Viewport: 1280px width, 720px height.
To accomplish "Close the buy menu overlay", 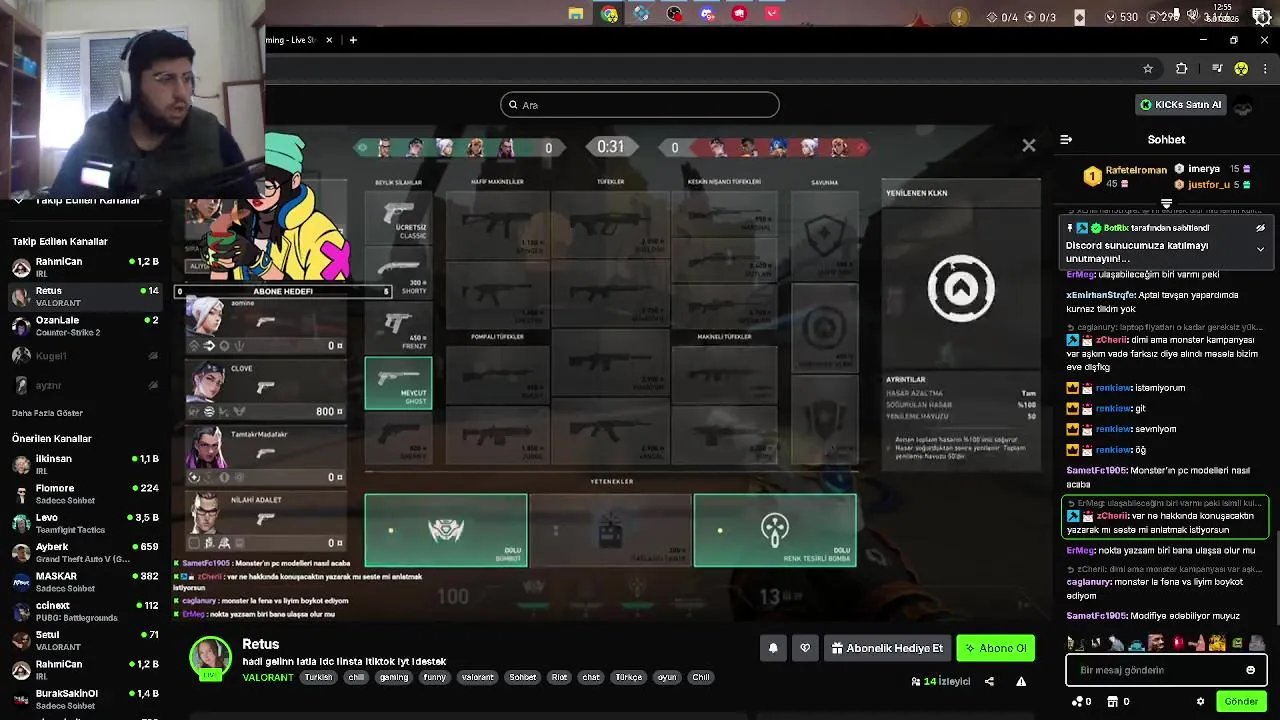I will (x=1029, y=146).
